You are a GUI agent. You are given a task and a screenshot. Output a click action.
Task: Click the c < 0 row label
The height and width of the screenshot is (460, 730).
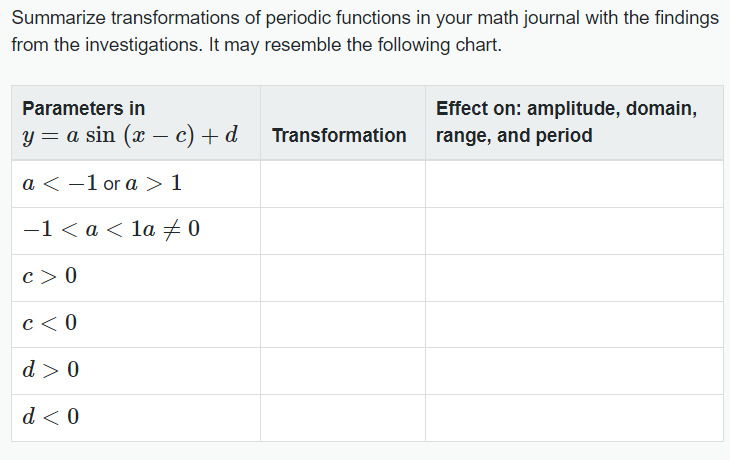(49, 323)
